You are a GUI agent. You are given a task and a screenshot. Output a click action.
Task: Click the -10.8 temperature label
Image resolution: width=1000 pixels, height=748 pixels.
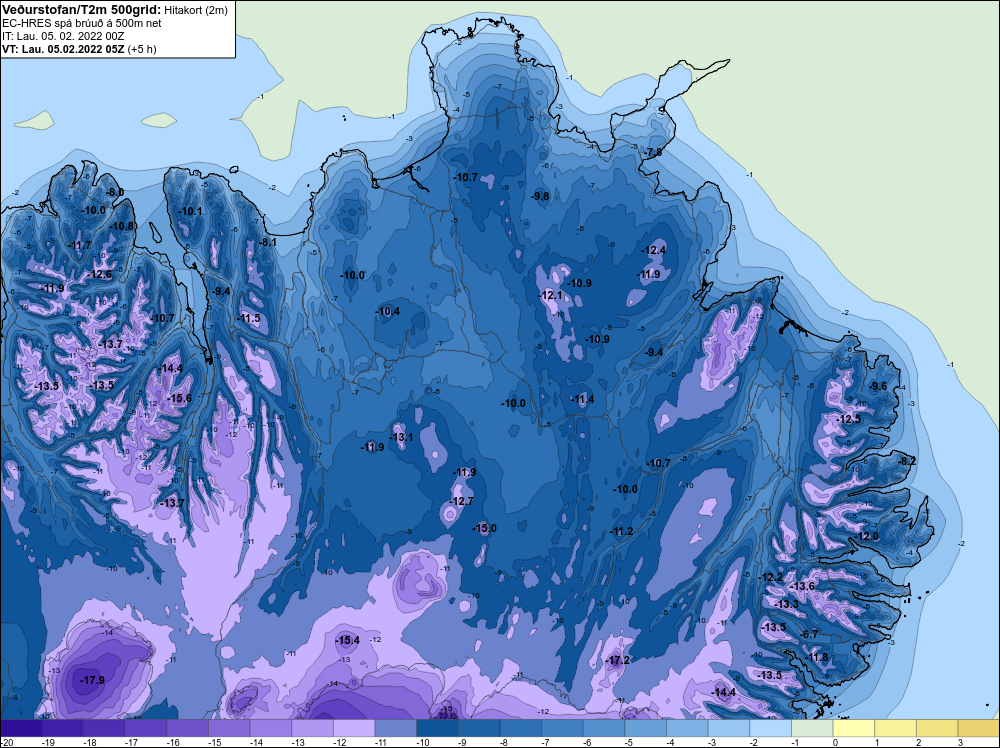coord(122,226)
